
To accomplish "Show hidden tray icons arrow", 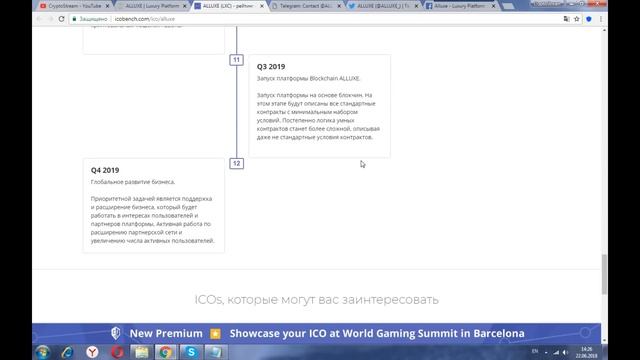I will pyautogui.click(x=546, y=353).
